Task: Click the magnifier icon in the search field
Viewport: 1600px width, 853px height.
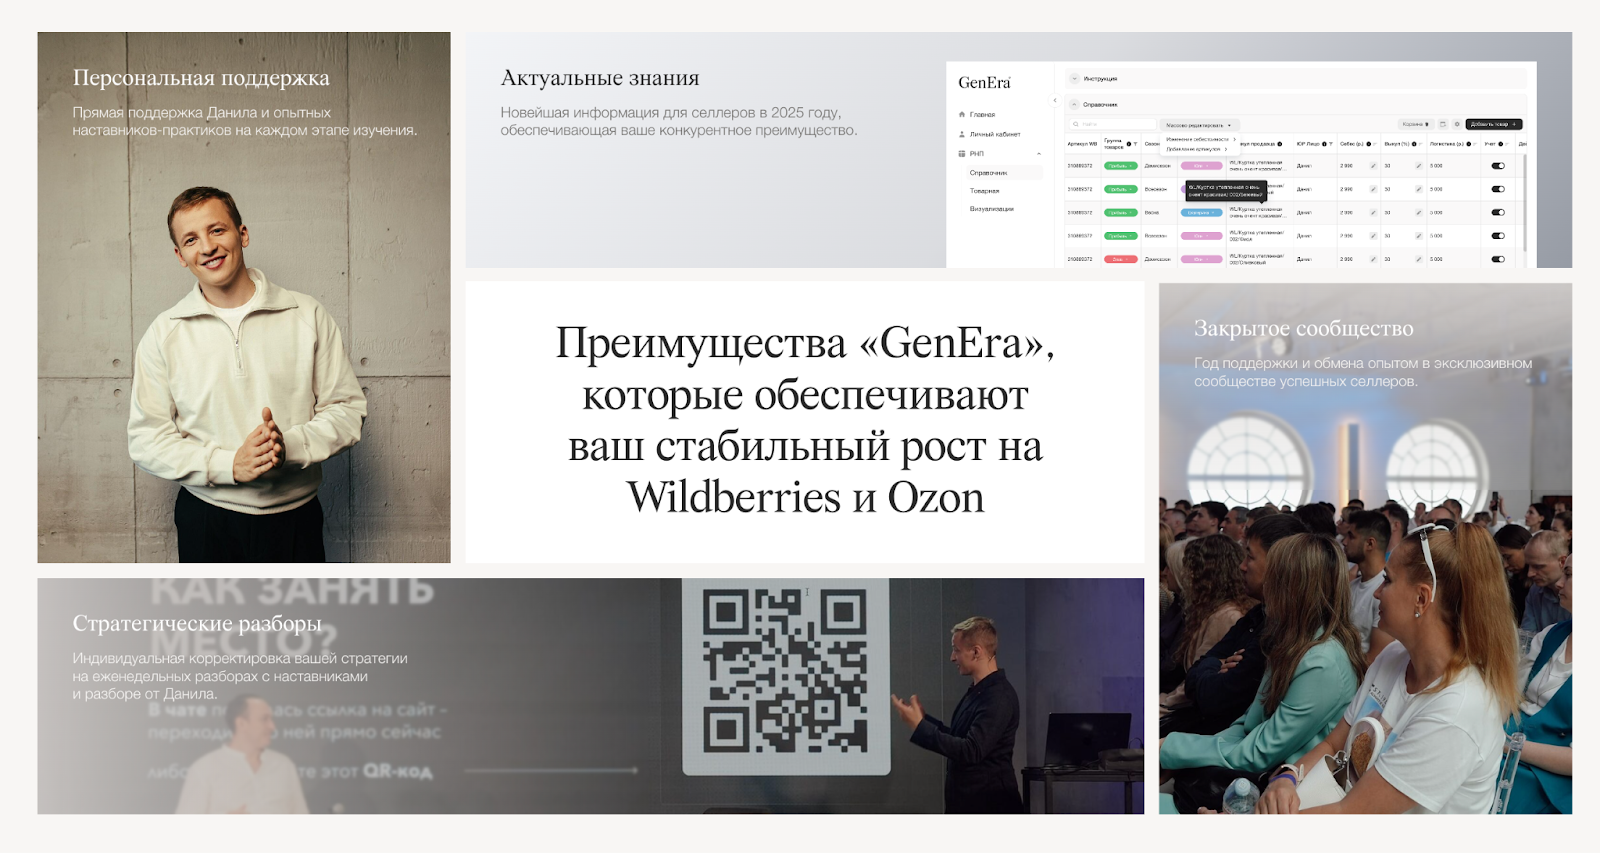Action: pyautogui.click(x=1076, y=124)
